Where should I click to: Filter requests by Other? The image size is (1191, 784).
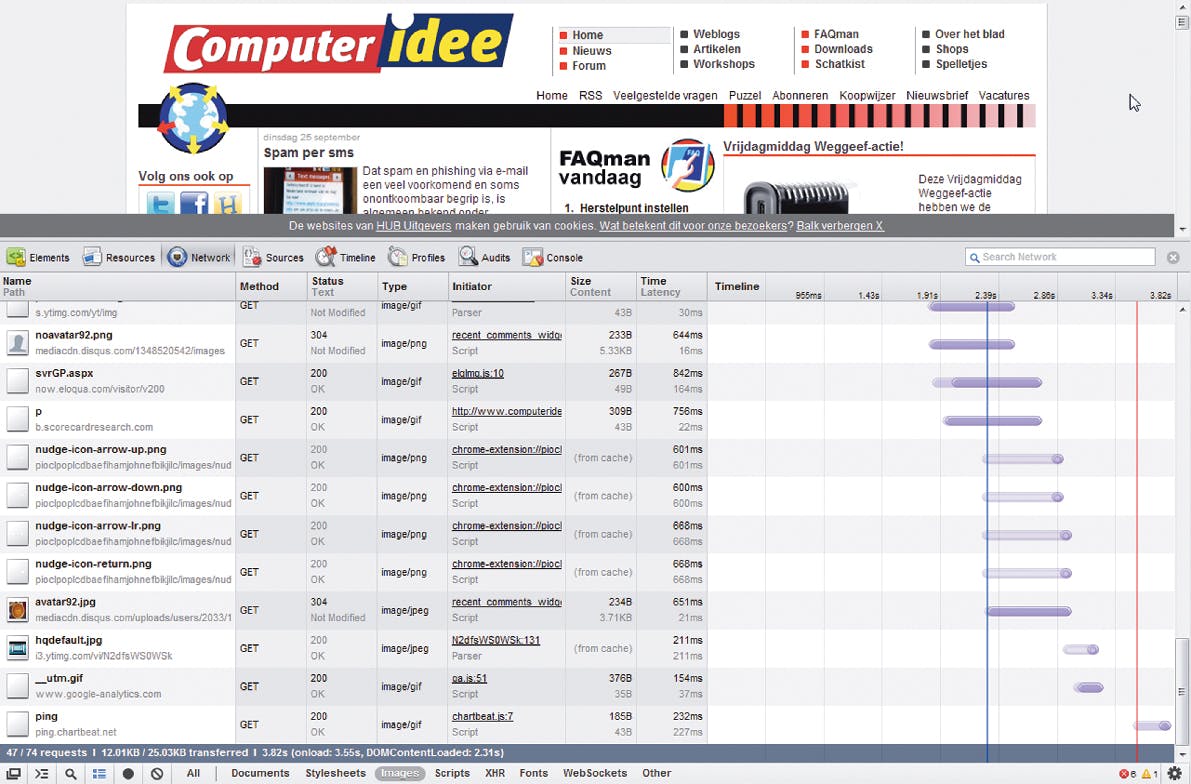(656, 773)
